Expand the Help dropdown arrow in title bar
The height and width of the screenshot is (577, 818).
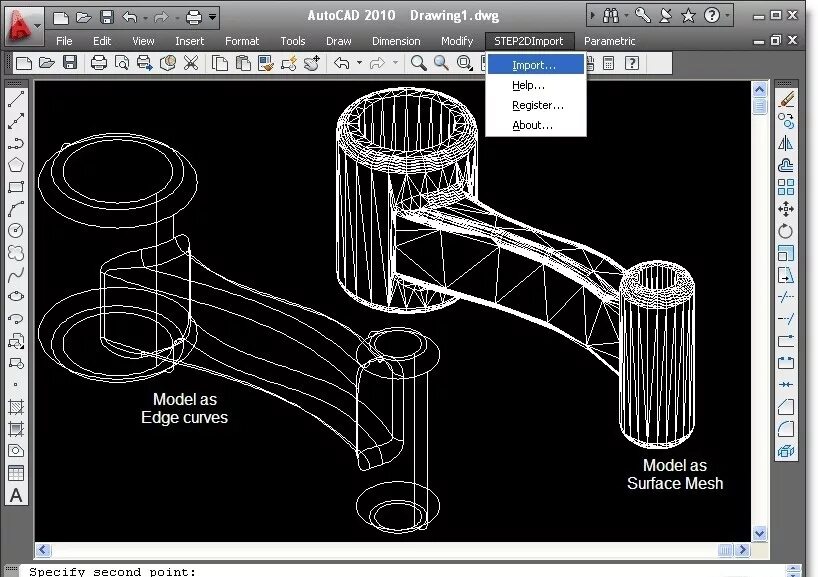(x=727, y=16)
